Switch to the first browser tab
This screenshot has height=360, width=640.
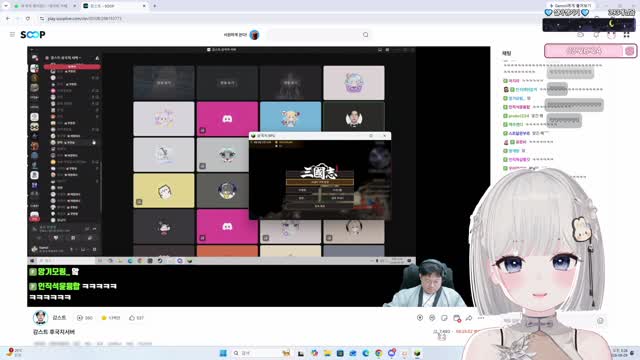click(44, 6)
